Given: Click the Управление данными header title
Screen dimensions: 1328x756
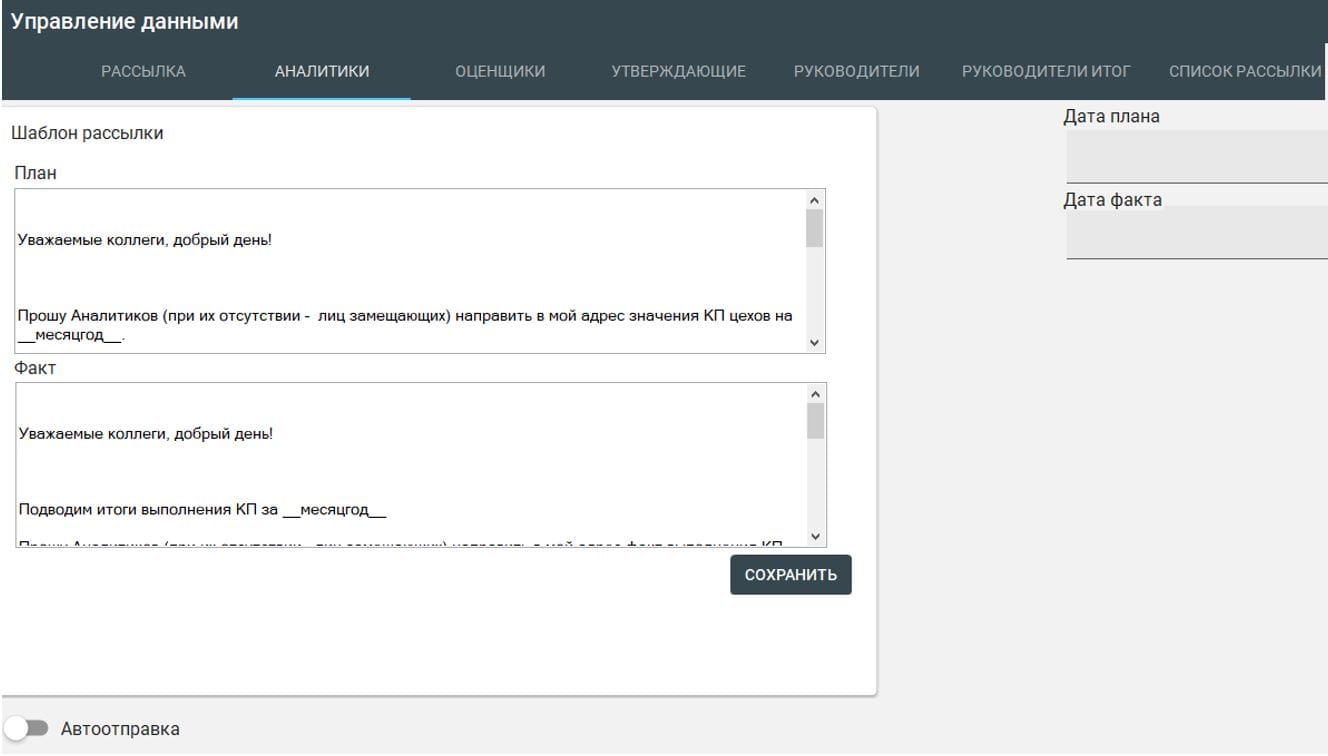Looking at the screenshot, I should 125,21.
